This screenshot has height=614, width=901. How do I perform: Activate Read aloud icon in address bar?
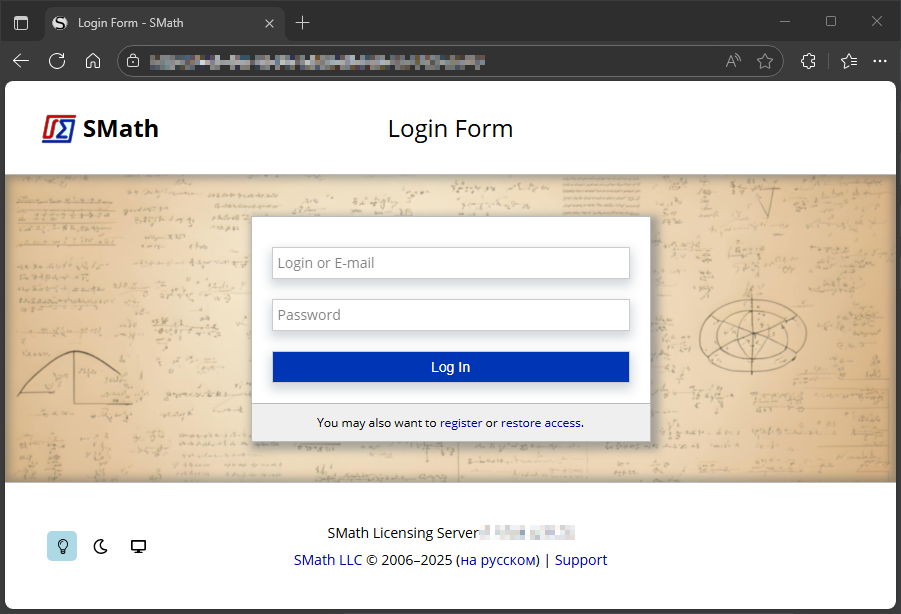[x=733, y=61]
